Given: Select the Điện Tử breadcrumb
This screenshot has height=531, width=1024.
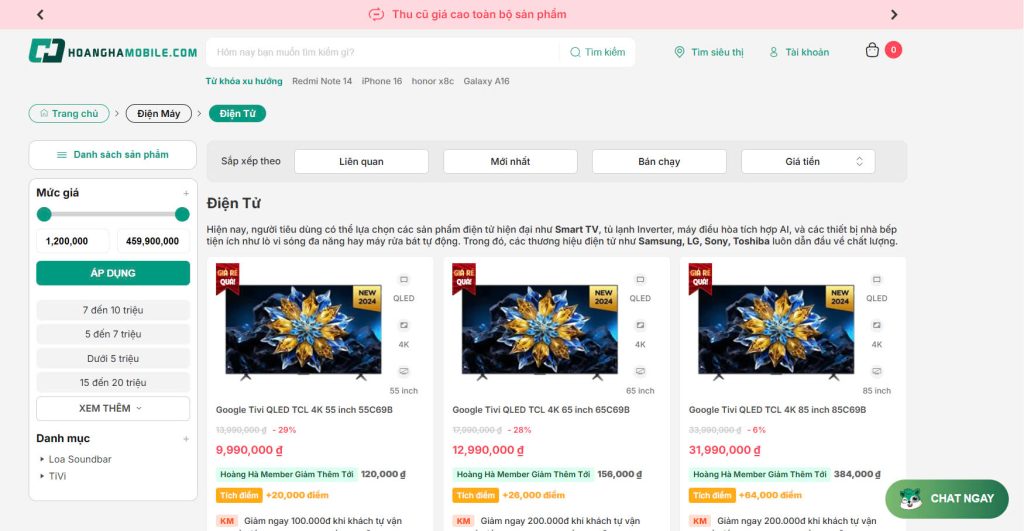Looking at the screenshot, I should (x=237, y=114).
